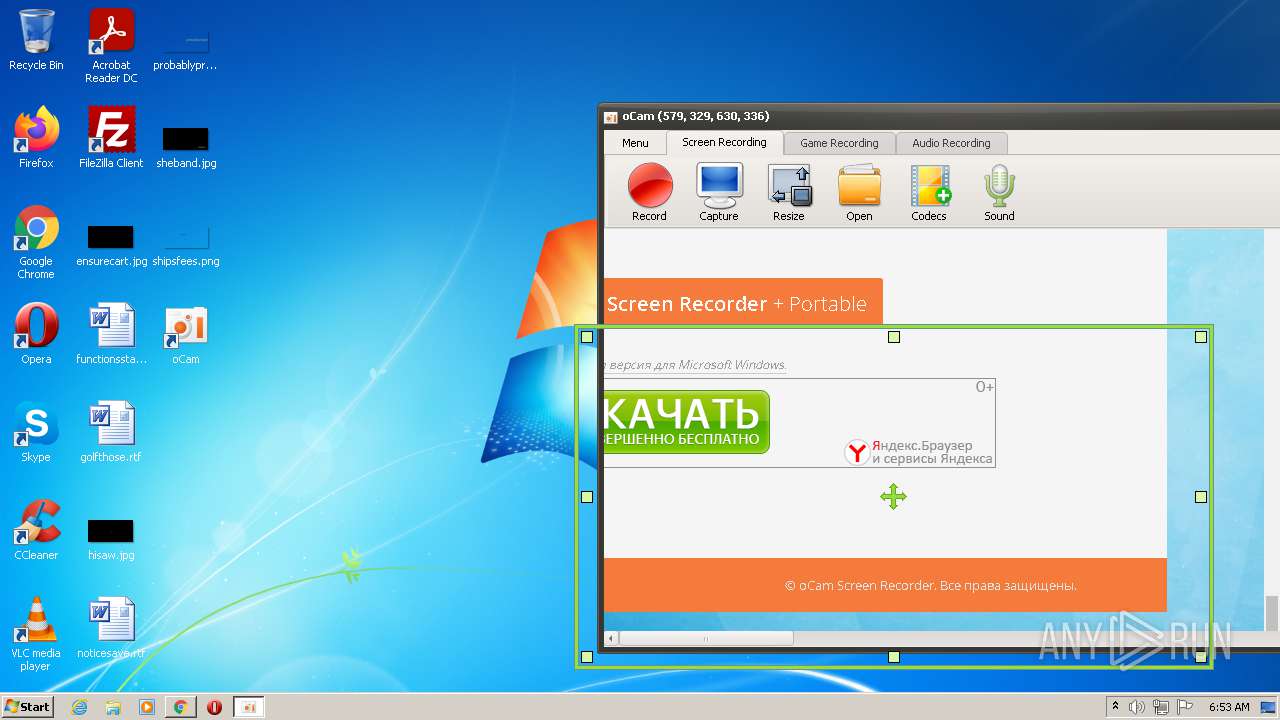Image resolution: width=1280 pixels, height=720 pixels.
Task: Select the CCleaner desktop shortcut
Action: click(36, 529)
